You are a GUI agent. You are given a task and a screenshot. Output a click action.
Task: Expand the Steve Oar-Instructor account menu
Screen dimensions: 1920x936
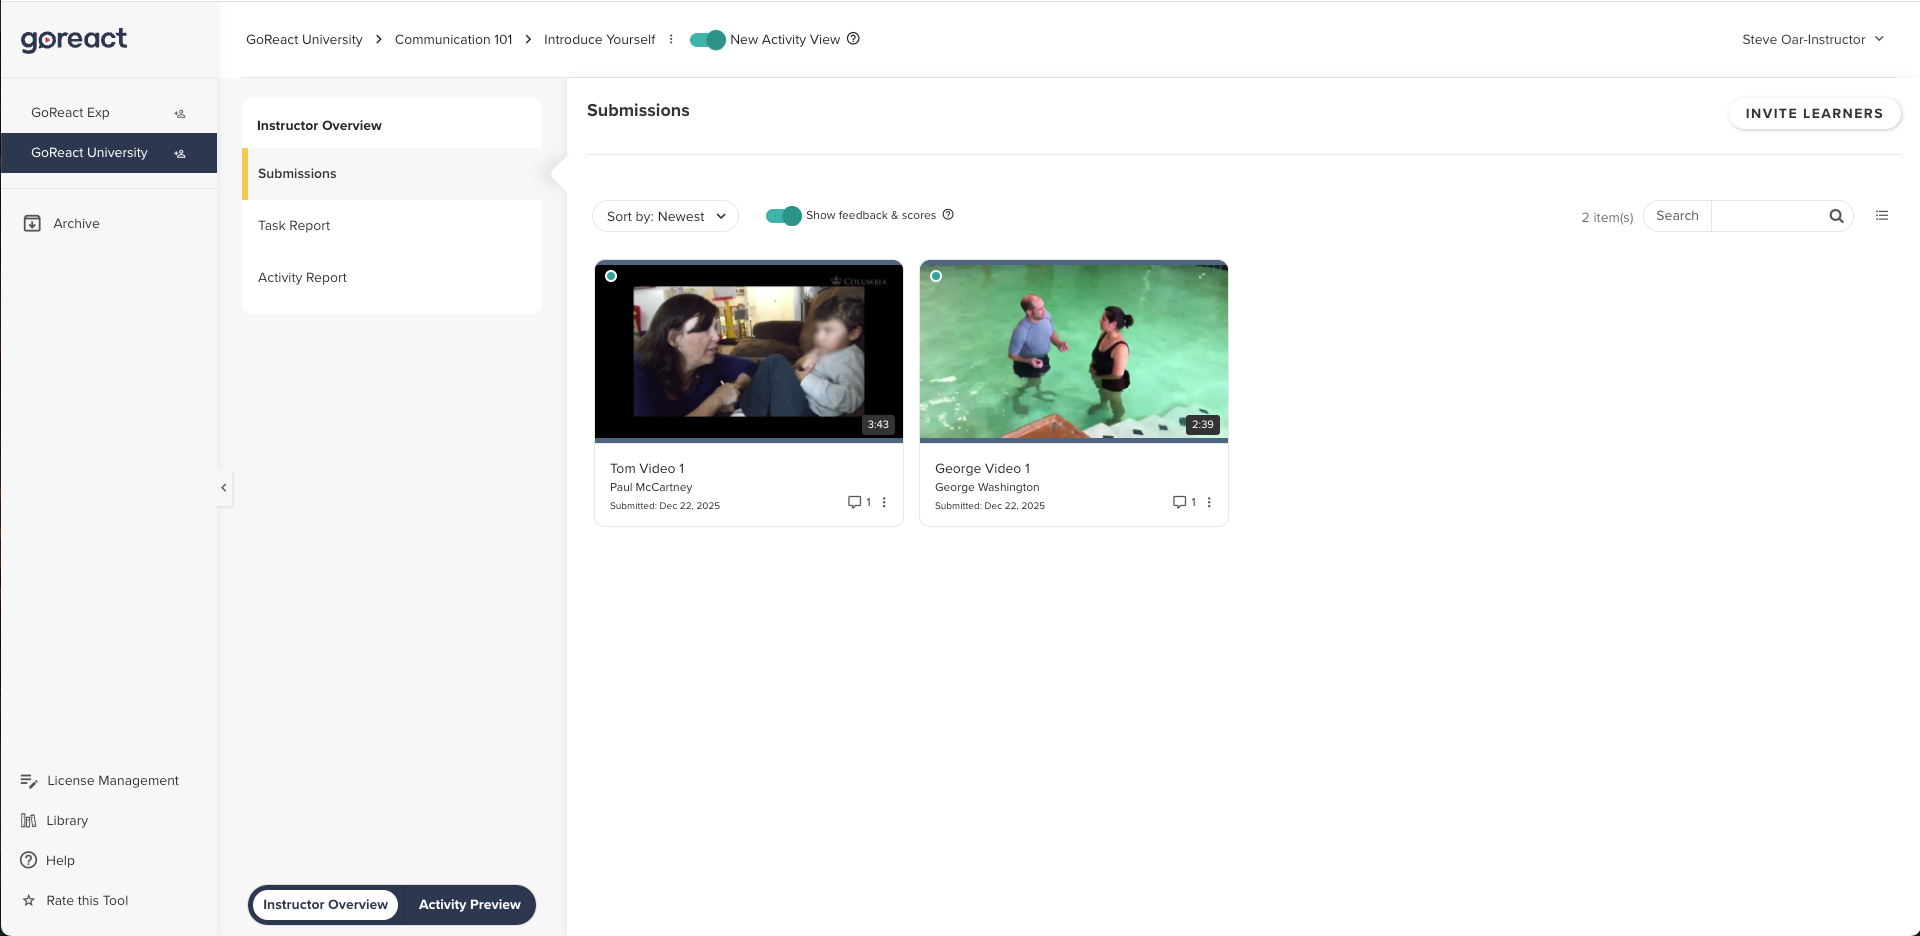[1813, 39]
